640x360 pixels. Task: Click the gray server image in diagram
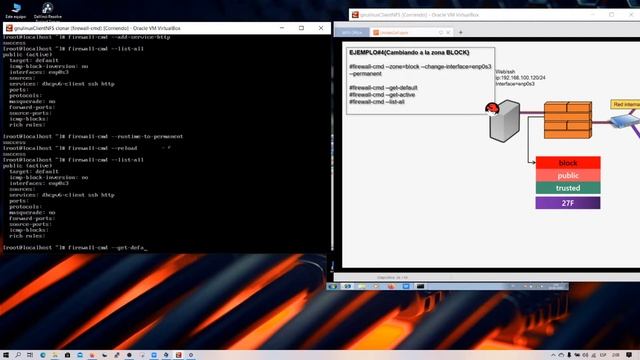504,121
